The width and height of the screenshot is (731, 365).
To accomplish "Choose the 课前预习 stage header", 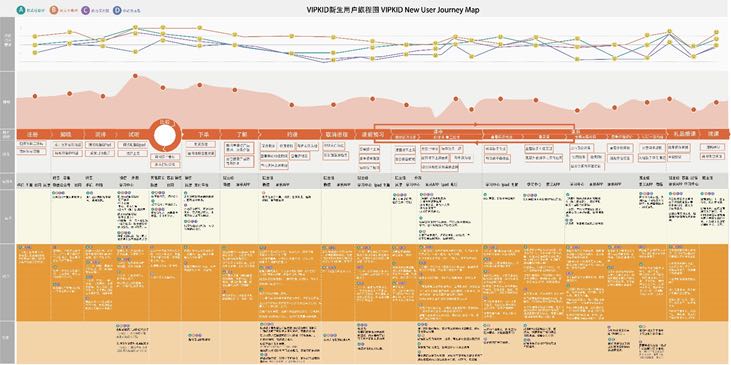I will click(x=371, y=134).
